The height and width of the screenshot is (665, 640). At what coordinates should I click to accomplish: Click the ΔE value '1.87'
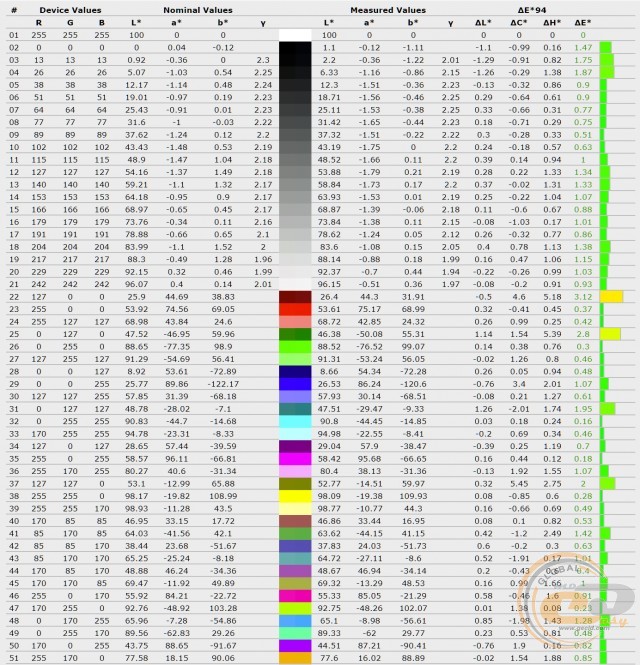click(x=583, y=73)
